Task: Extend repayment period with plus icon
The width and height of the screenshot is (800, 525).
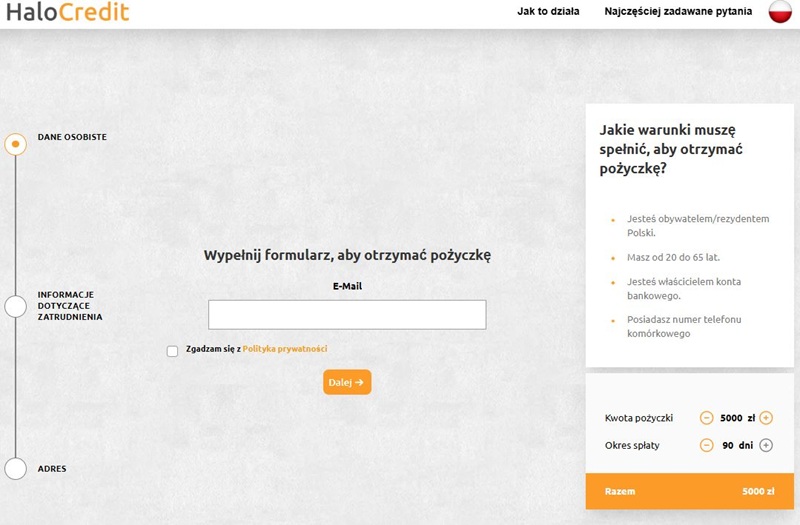Action: point(766,445)
